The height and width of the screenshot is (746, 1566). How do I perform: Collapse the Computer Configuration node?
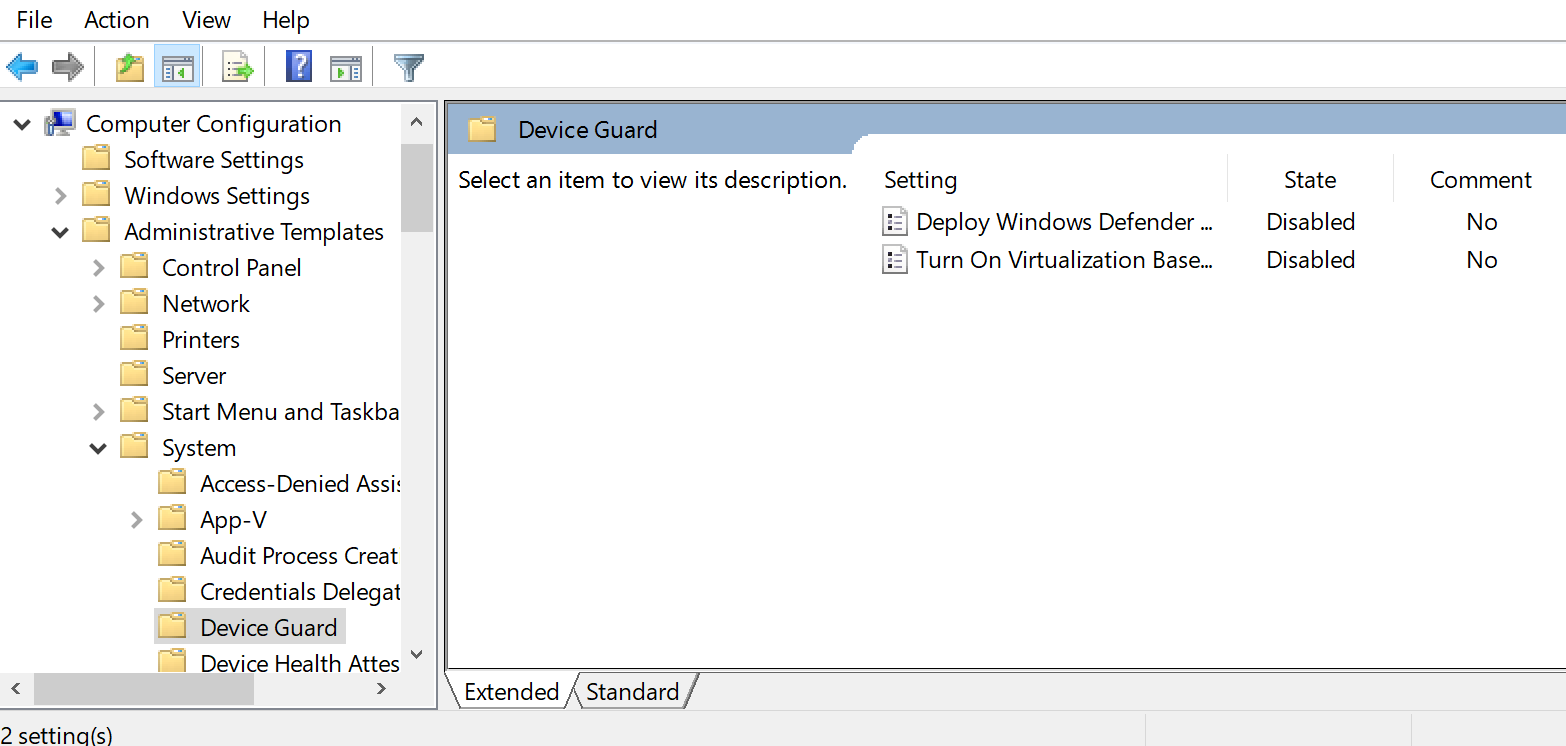(x=22, y=124)
